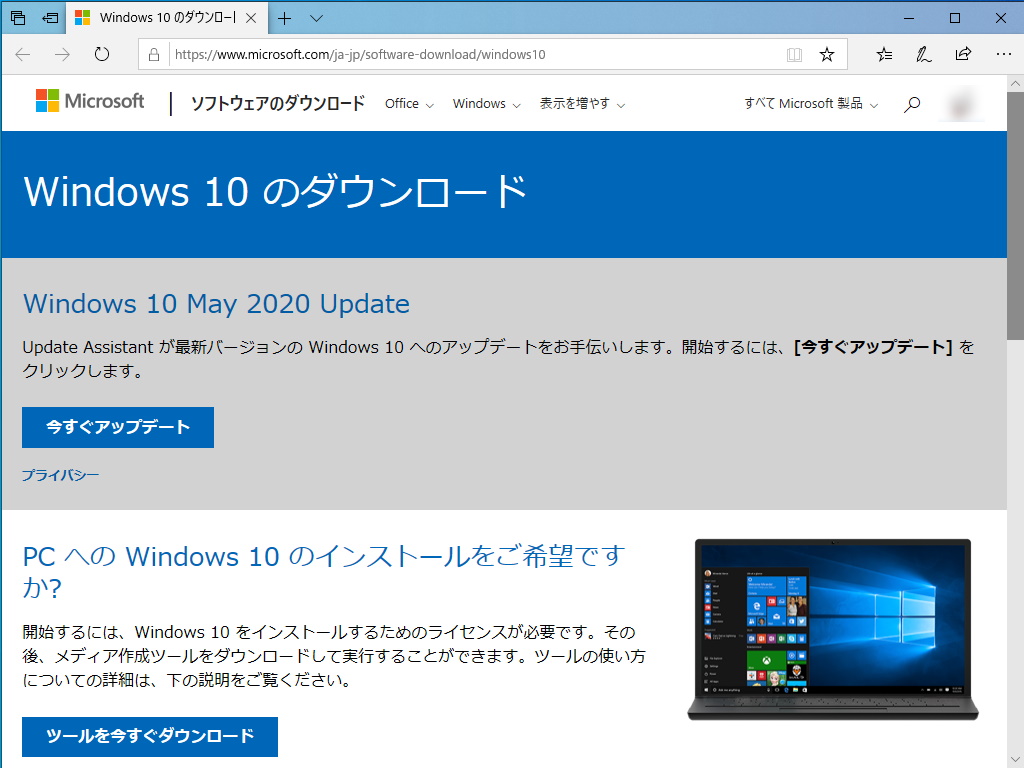This screenshot has height=768, width=1024.
Task: Go back using the back arrow
Action: pyautogui.click(x=22, y=55)
